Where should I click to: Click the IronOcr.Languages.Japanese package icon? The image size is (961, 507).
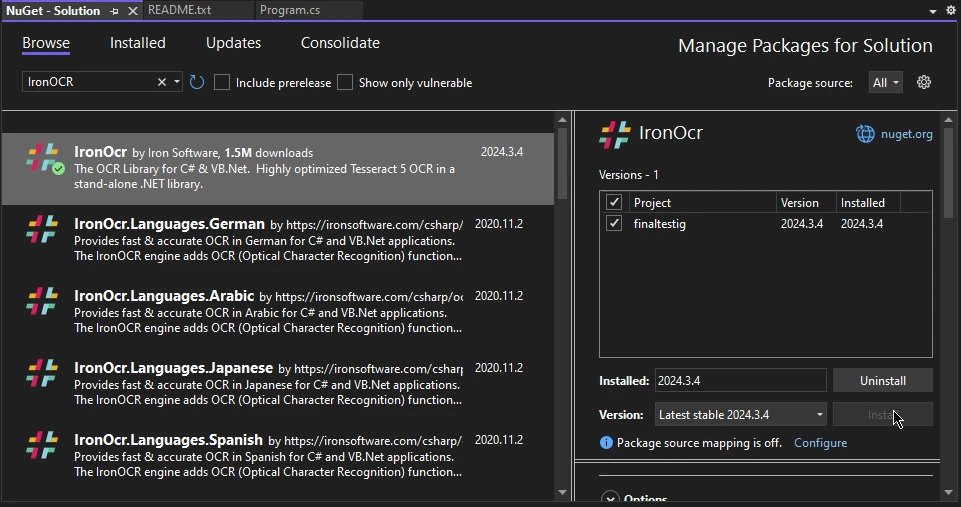pos(42,373)
